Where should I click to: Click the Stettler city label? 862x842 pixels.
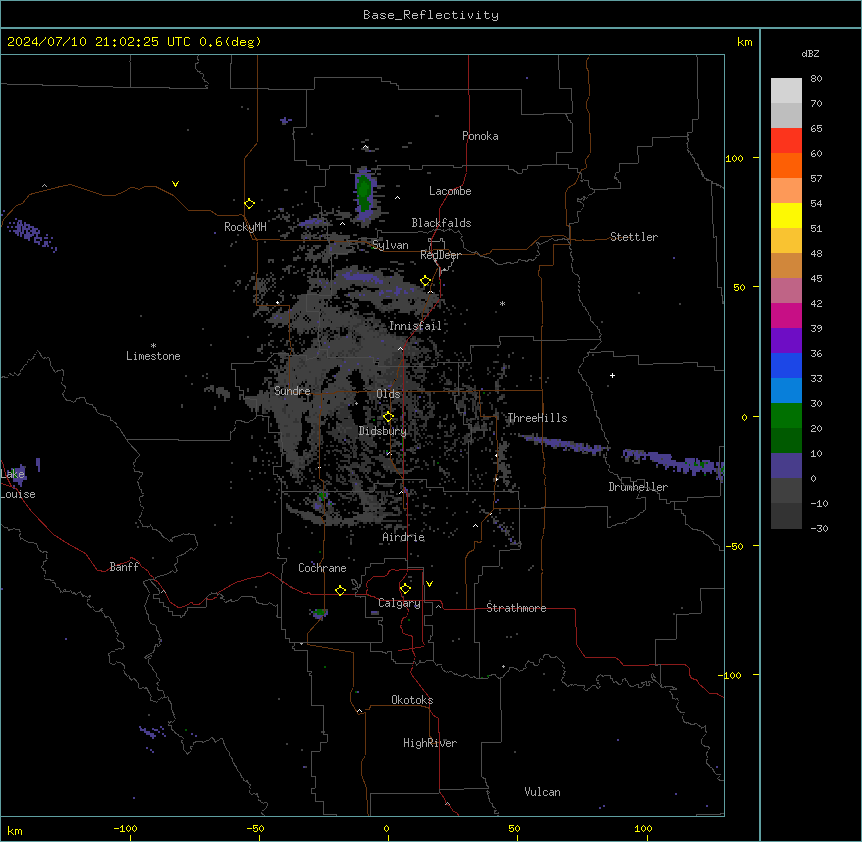tap(634, 237)
